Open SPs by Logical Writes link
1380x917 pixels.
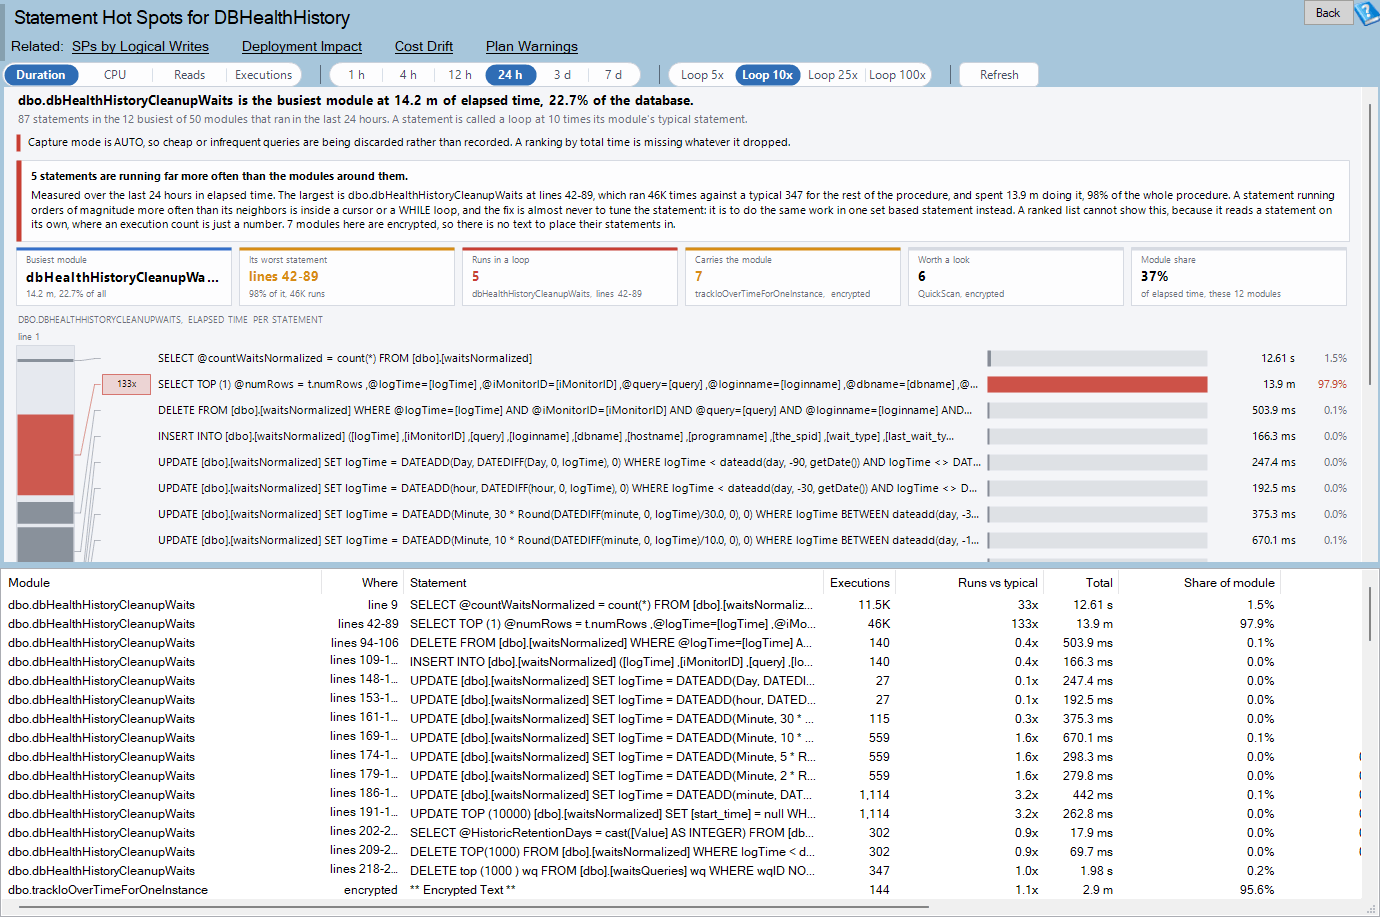coord(140,46)
